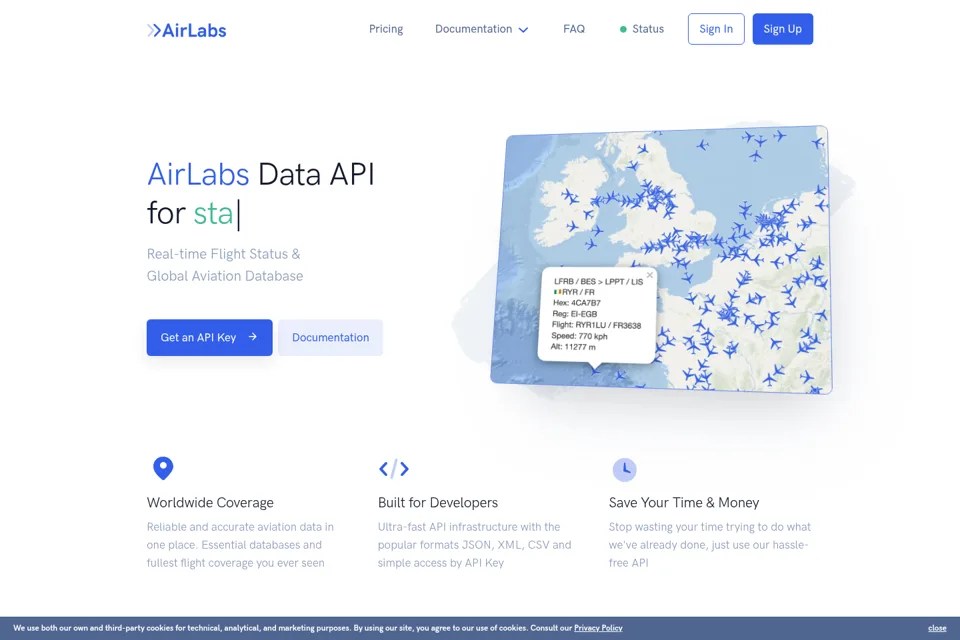The image size is (960, 640).
Task: Close the flight info popup on map
Action: (650, 276)
